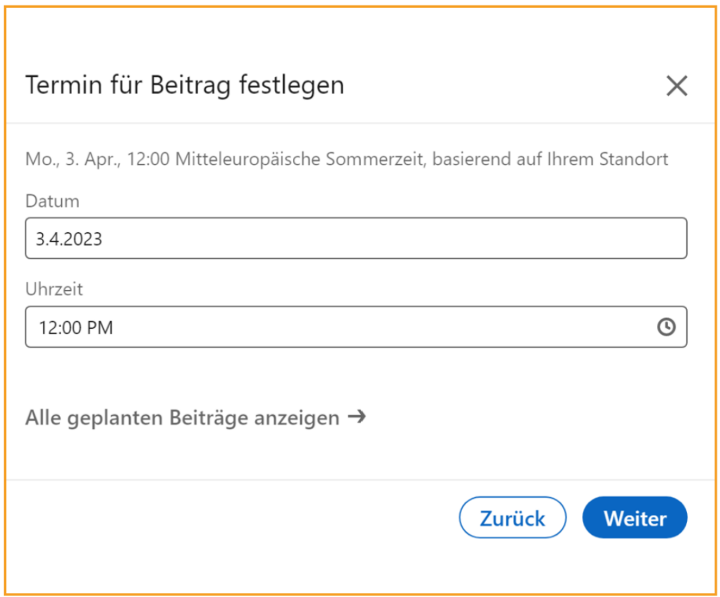The image size is (720, 597).
Task: Open Alle geplanten Beiträge anzeigen link
Action: [x=196, y=418]
